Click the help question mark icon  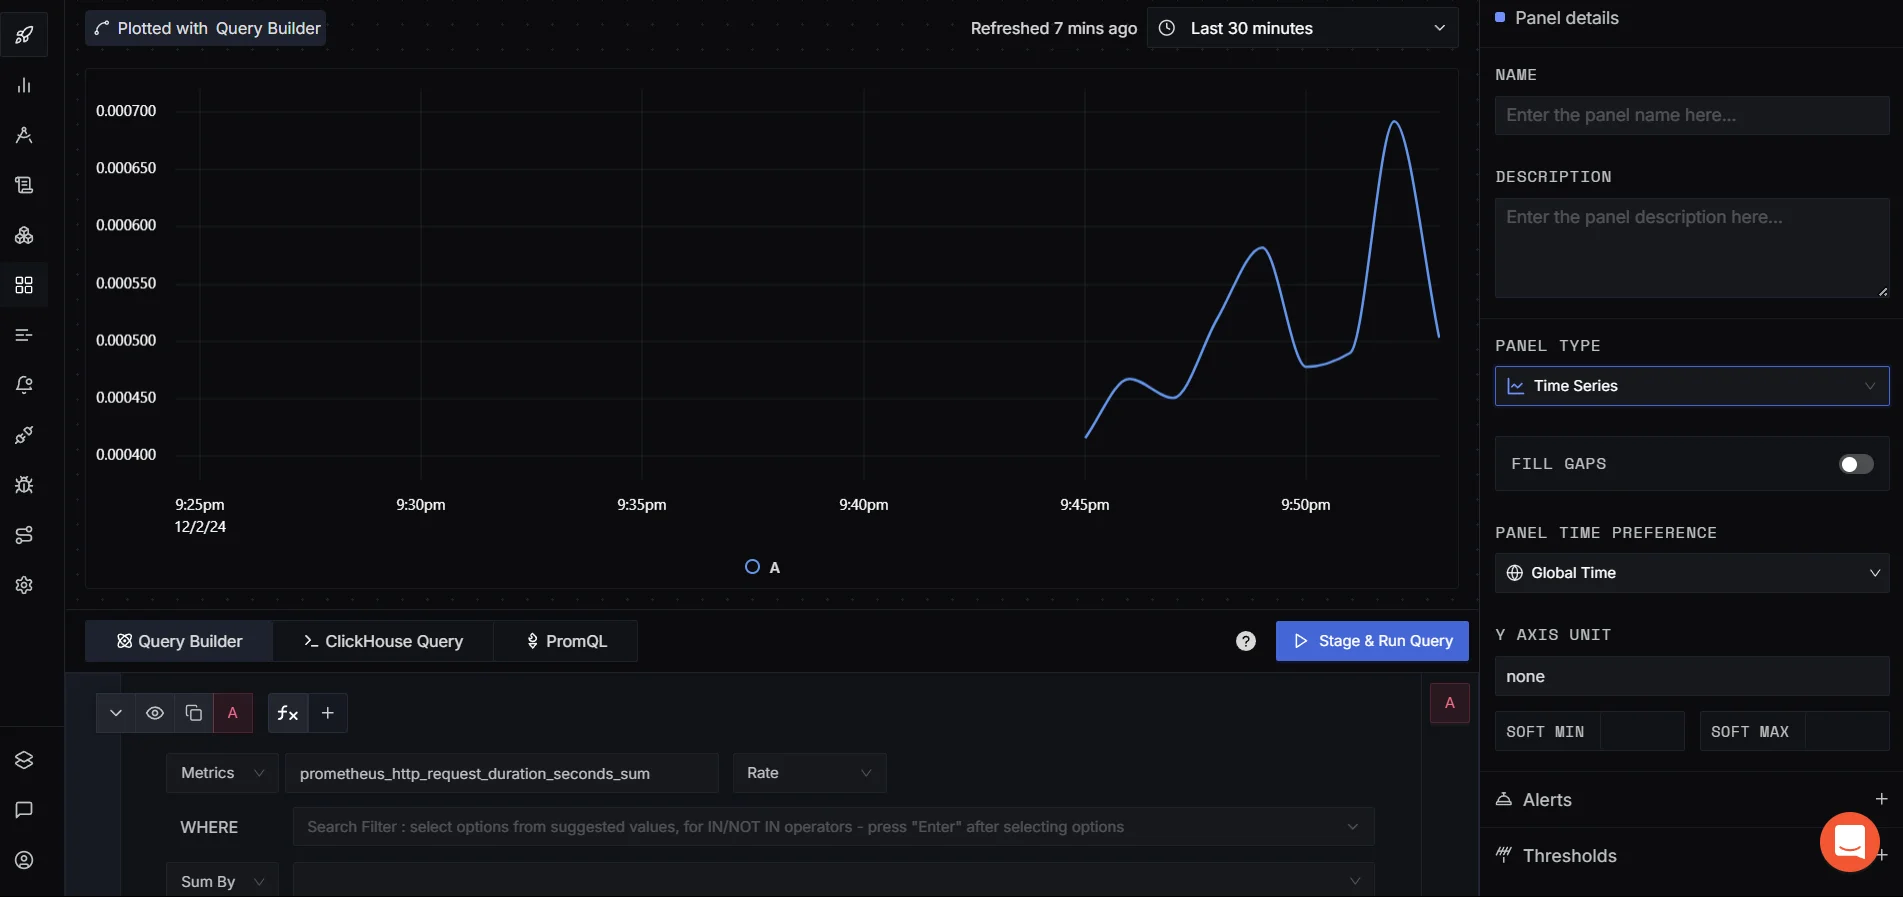[x=1245, y=641]
